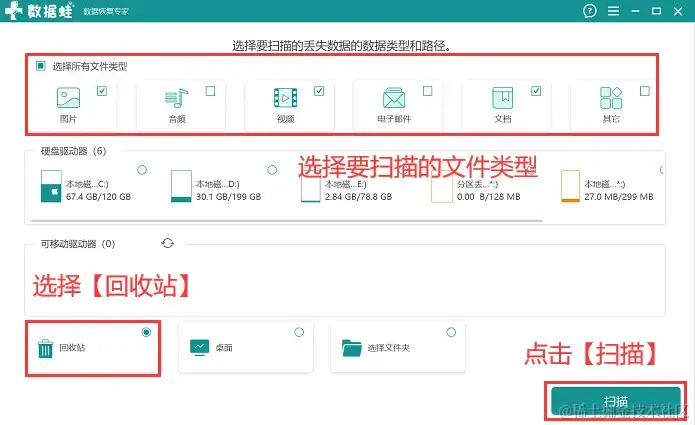Check the 音频 audio checkbox
This screenshot has height=425, width=695.
pos(211,91)
